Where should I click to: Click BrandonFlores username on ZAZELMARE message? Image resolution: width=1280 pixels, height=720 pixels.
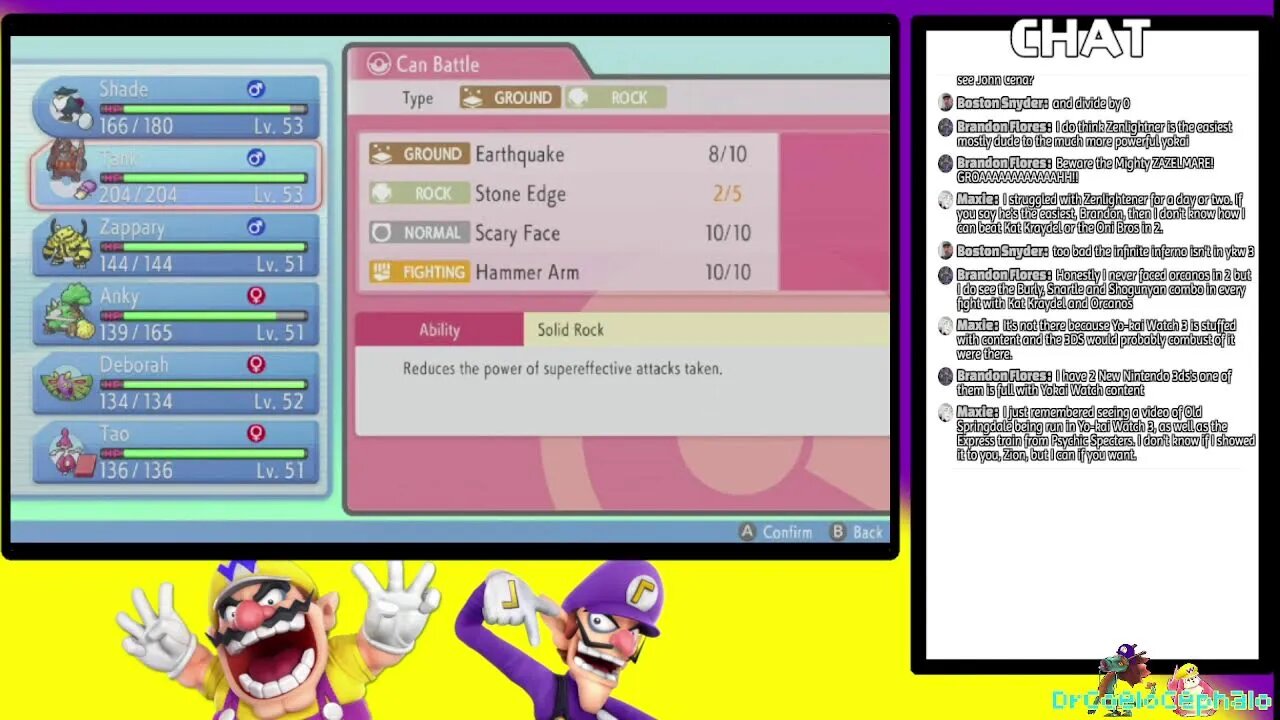1004,163
